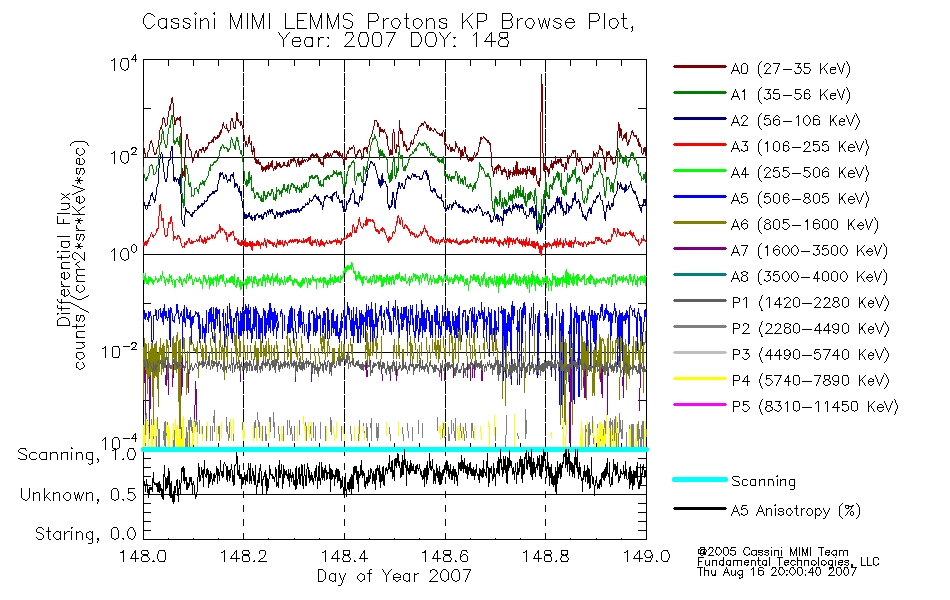
Task: Click the A5 (506-805 KeV) legend label
Action: pyautogui.click(x=800, y=199)
